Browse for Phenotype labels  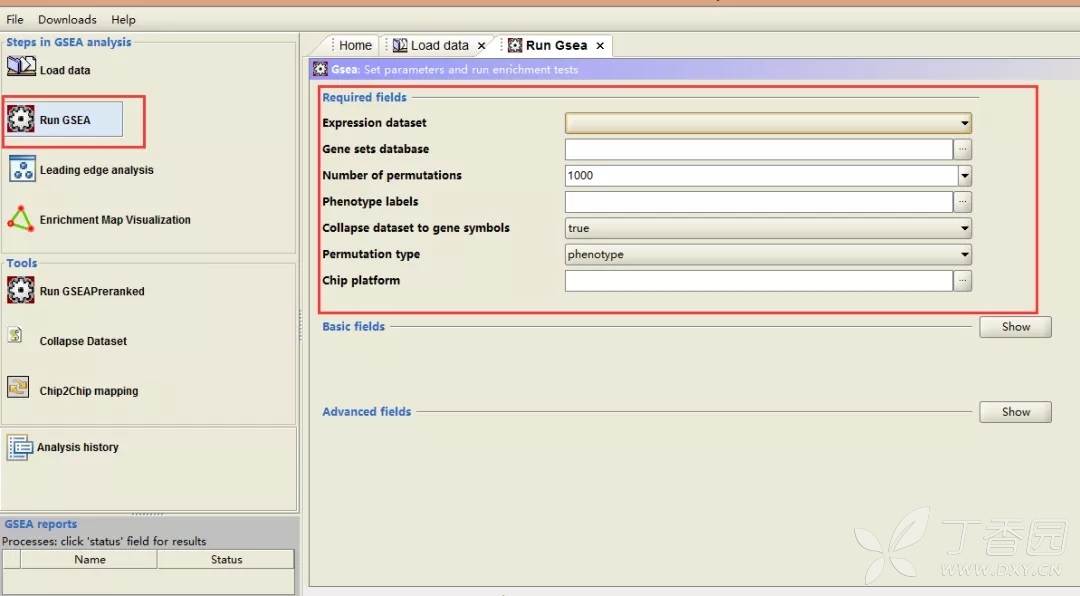pos(963,201)
